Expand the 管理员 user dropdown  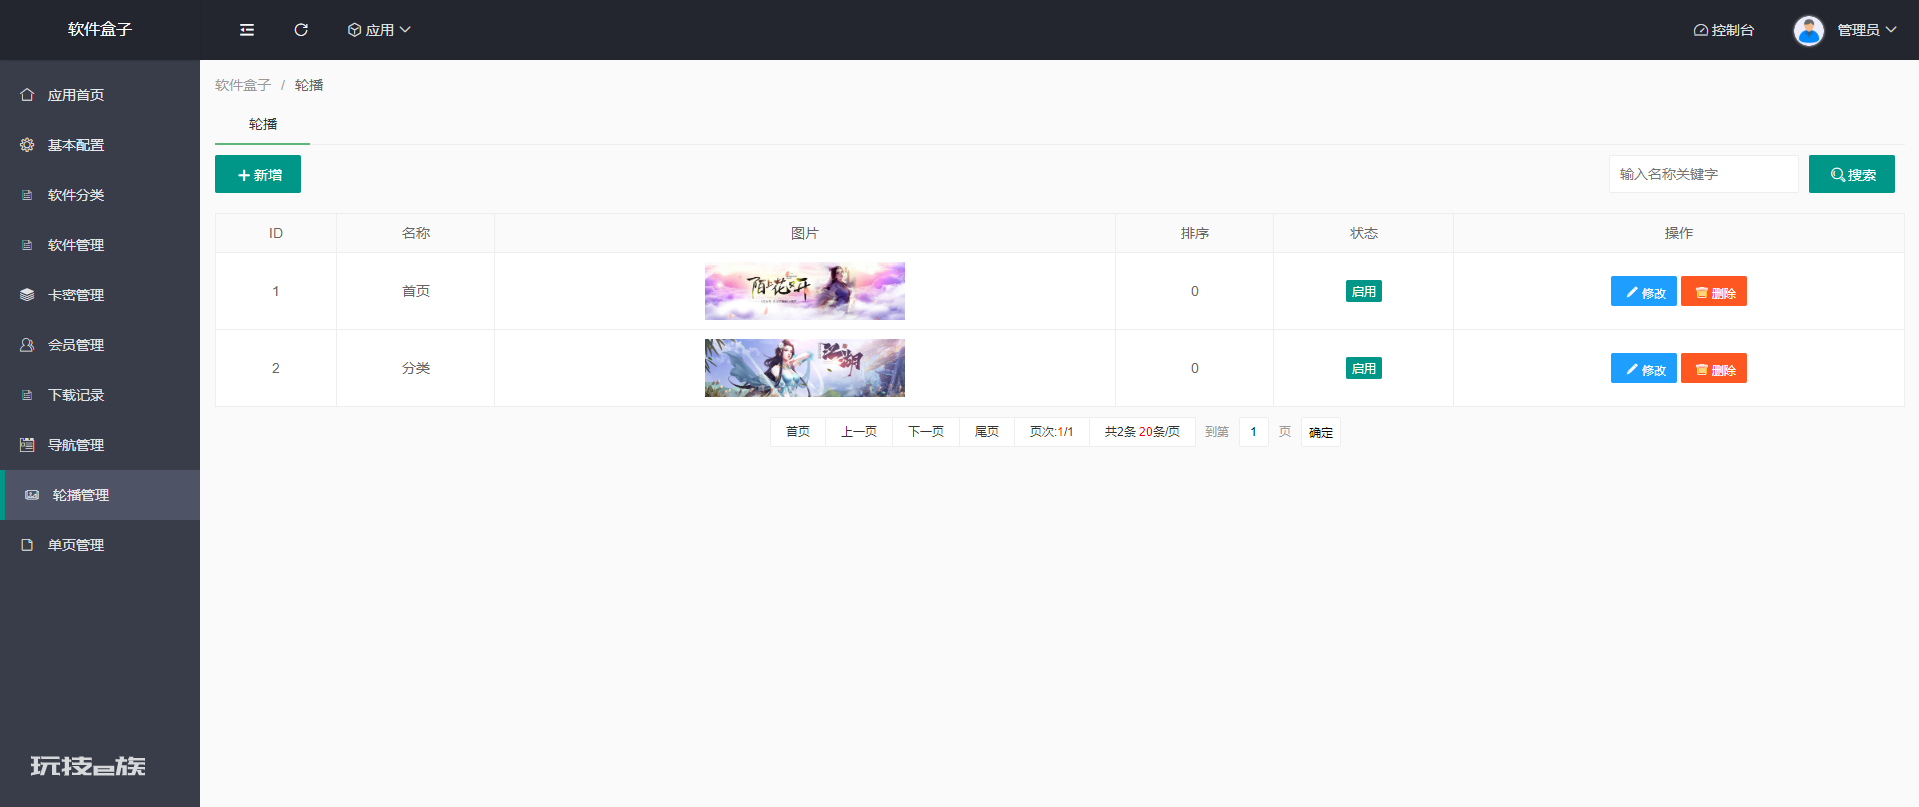coord(1867,30)
